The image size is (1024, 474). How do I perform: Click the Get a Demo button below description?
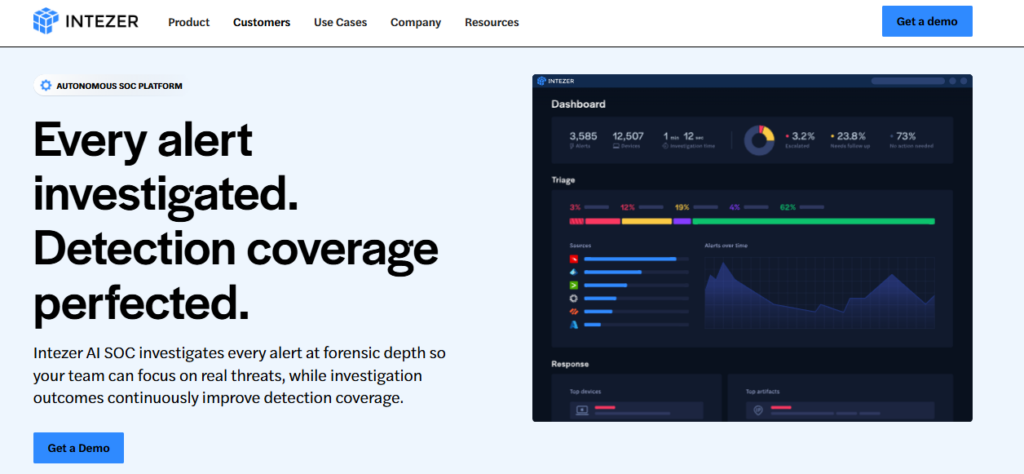coord(78,448)
